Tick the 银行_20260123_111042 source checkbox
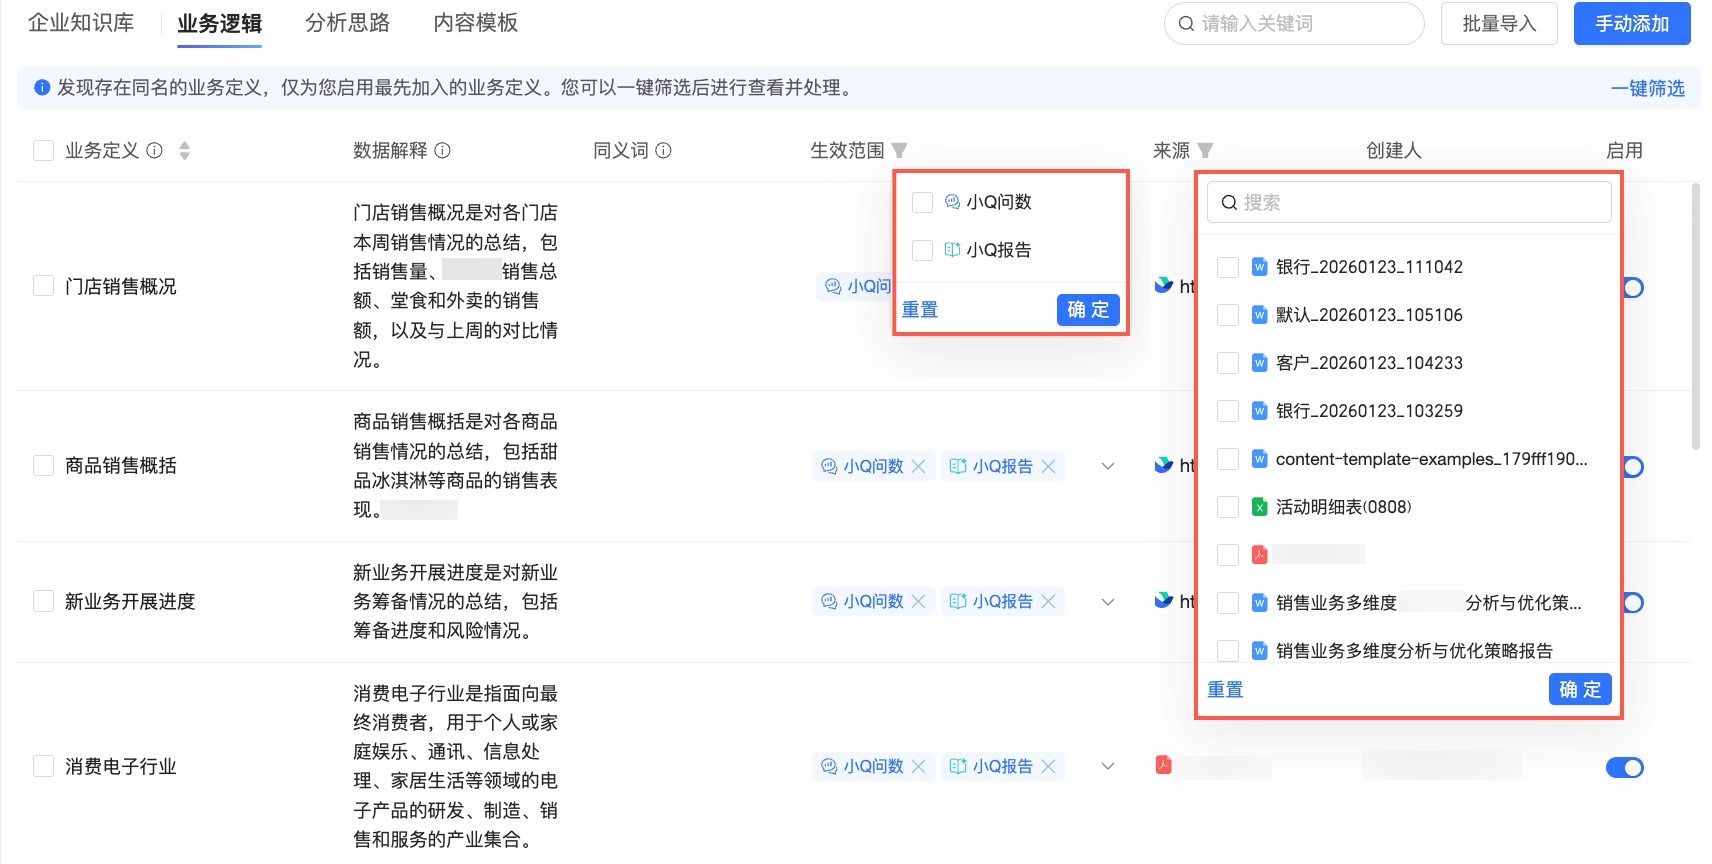 point(1228,267)
